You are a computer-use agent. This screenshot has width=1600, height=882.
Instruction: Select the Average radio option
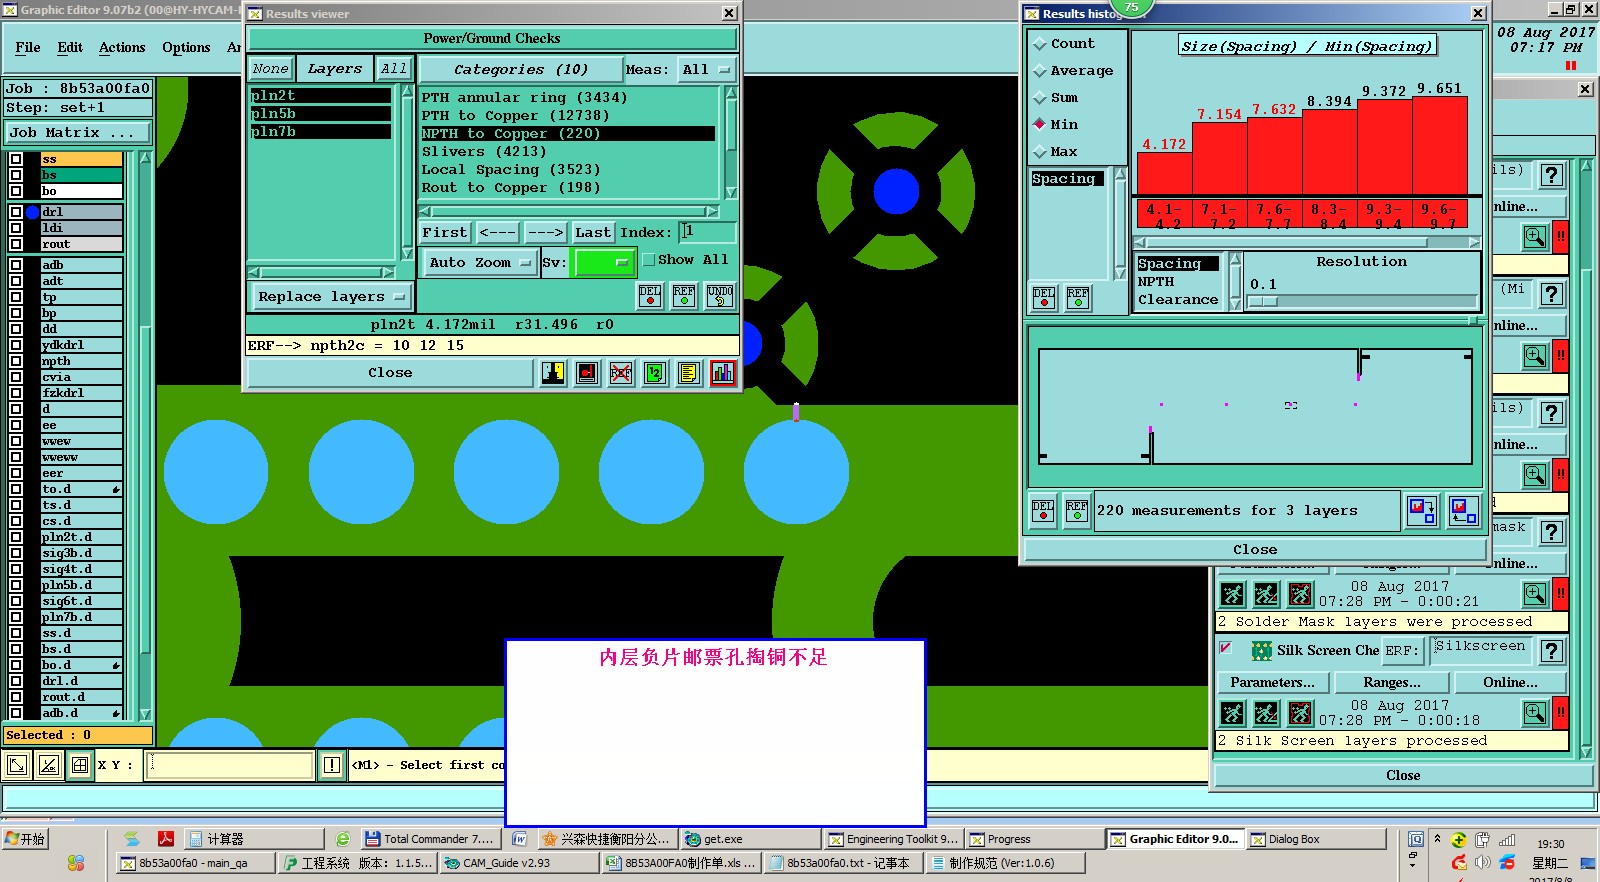(x=1041, y=71)
